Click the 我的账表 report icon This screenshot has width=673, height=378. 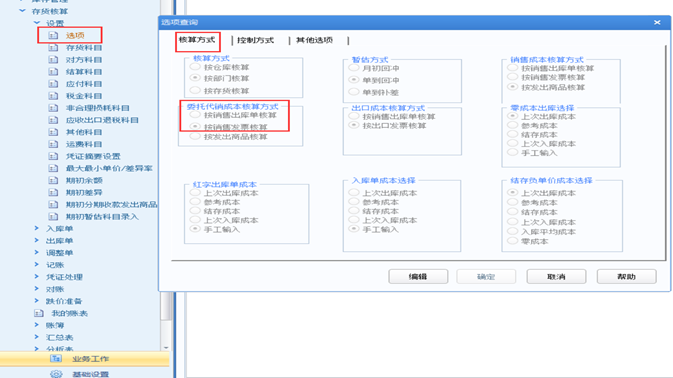[x=39, y=313]
